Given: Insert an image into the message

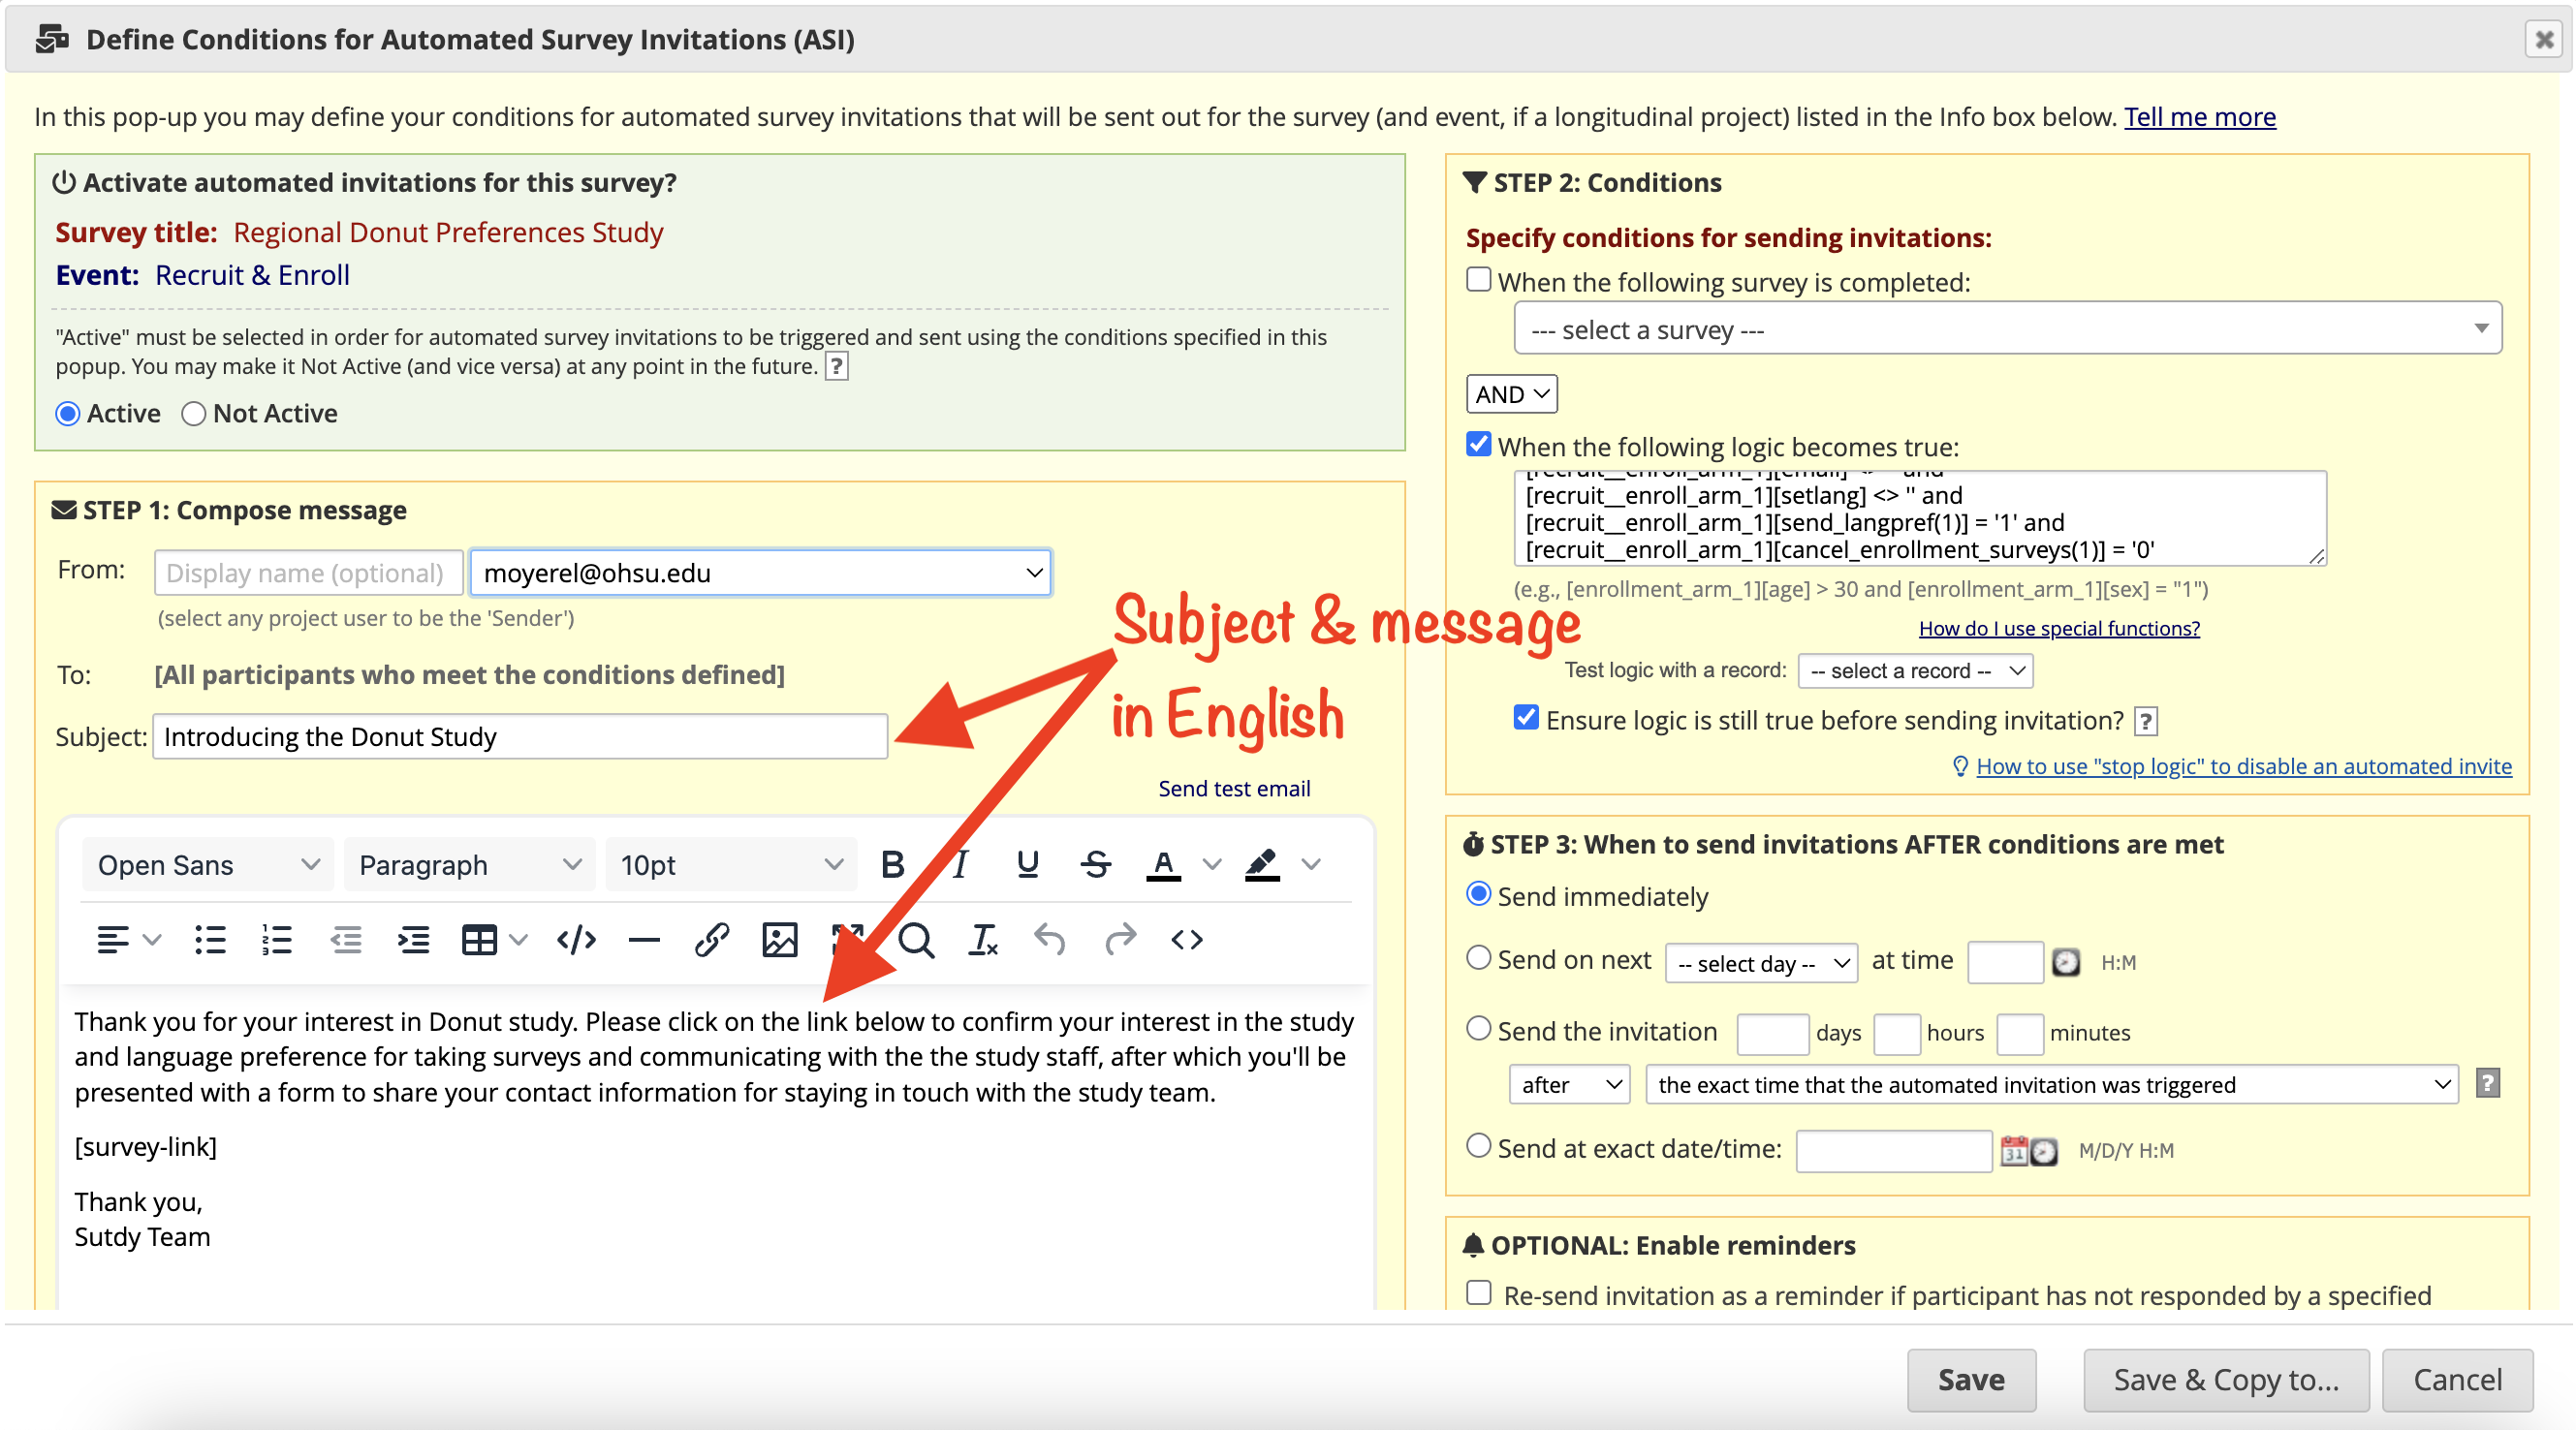Looking at the screenshot, I should coord(780,940).
